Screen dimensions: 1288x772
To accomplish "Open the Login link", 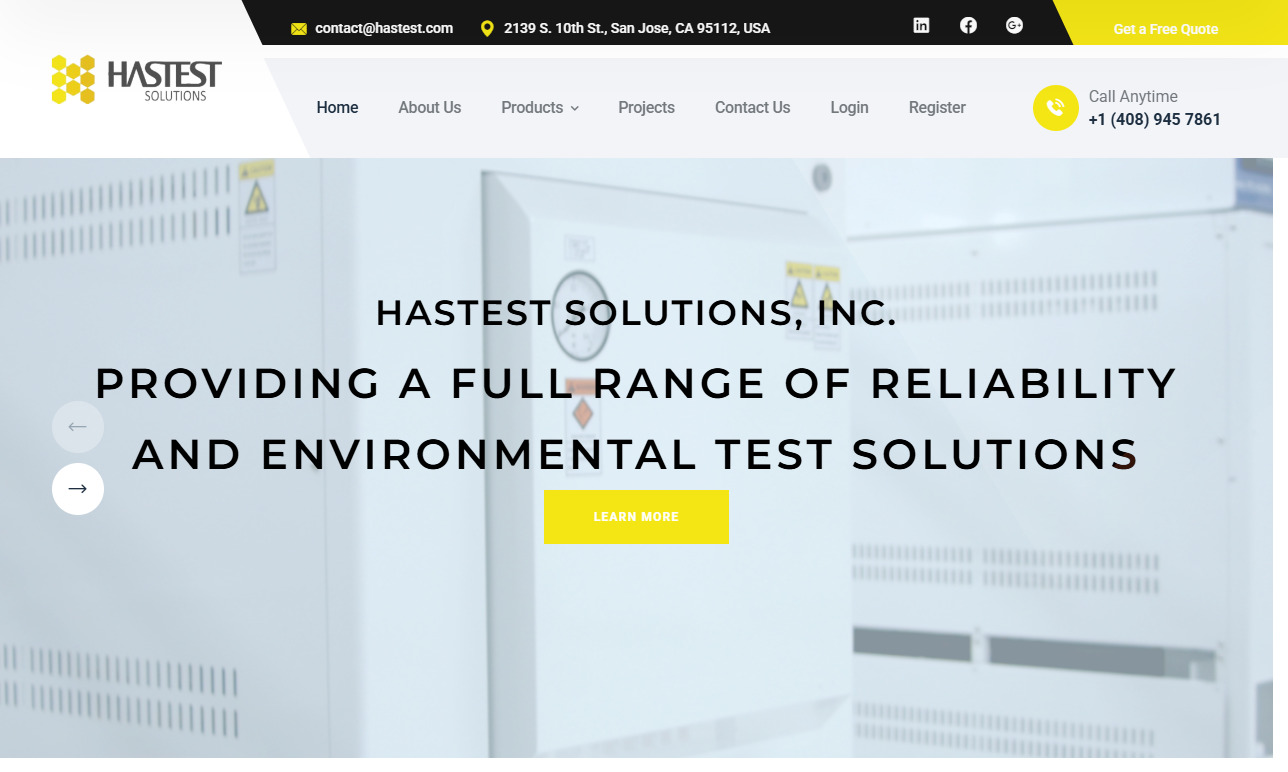I will point(849,107).
